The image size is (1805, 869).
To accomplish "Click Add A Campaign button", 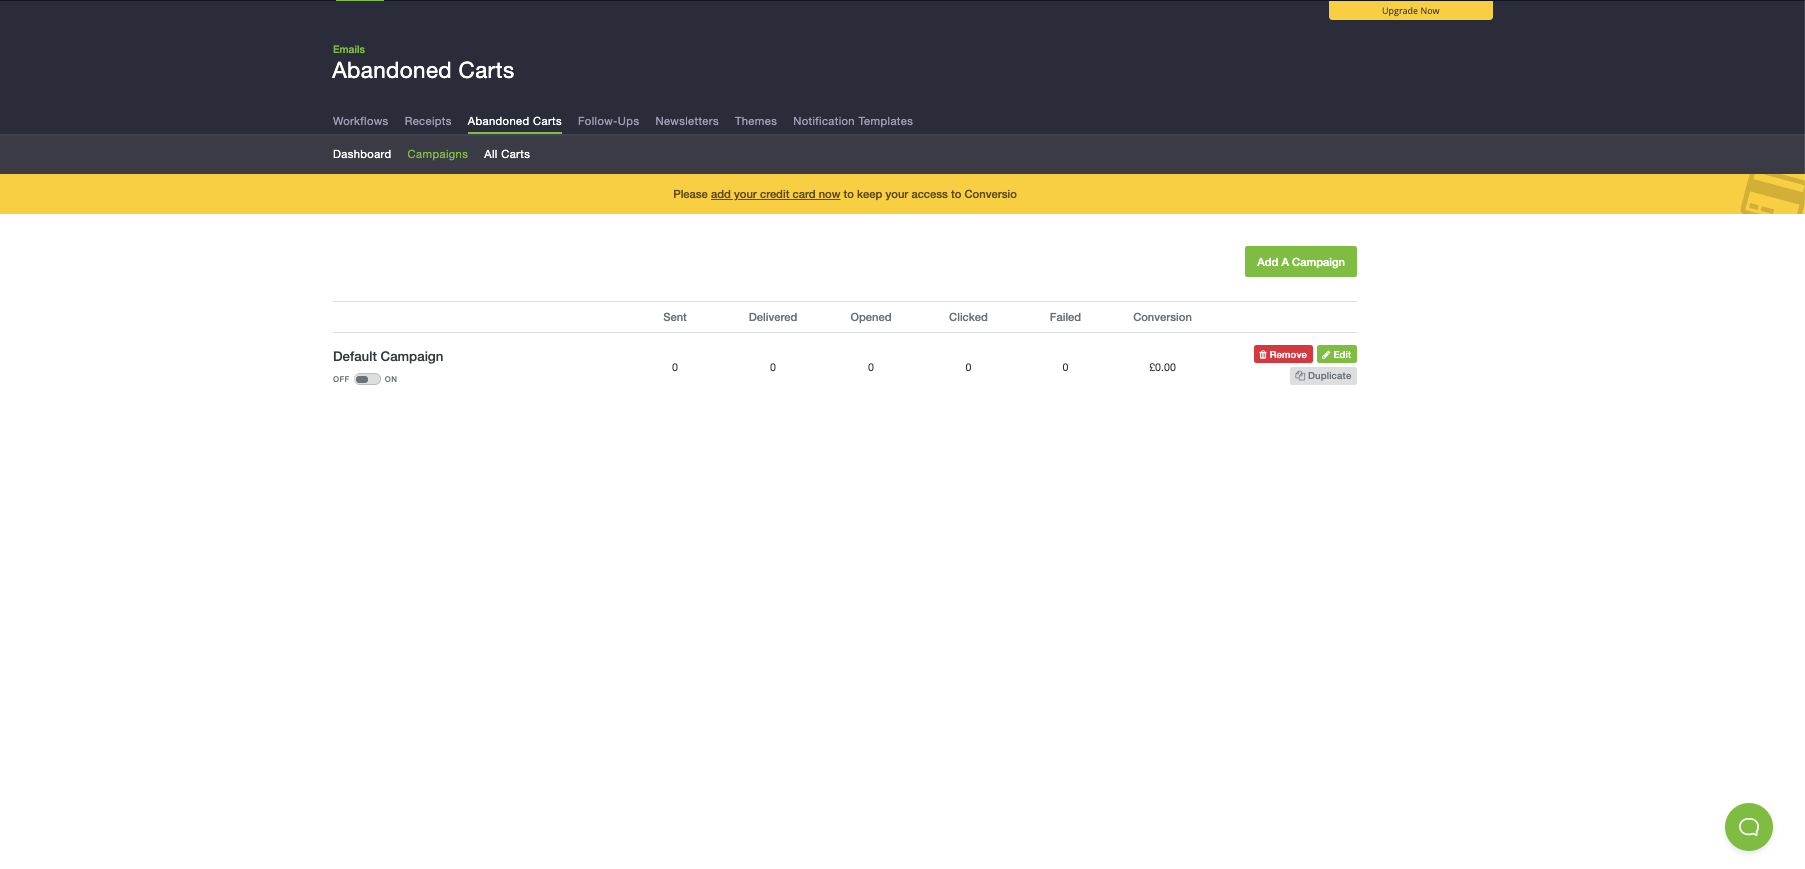I will point(1300,262).
